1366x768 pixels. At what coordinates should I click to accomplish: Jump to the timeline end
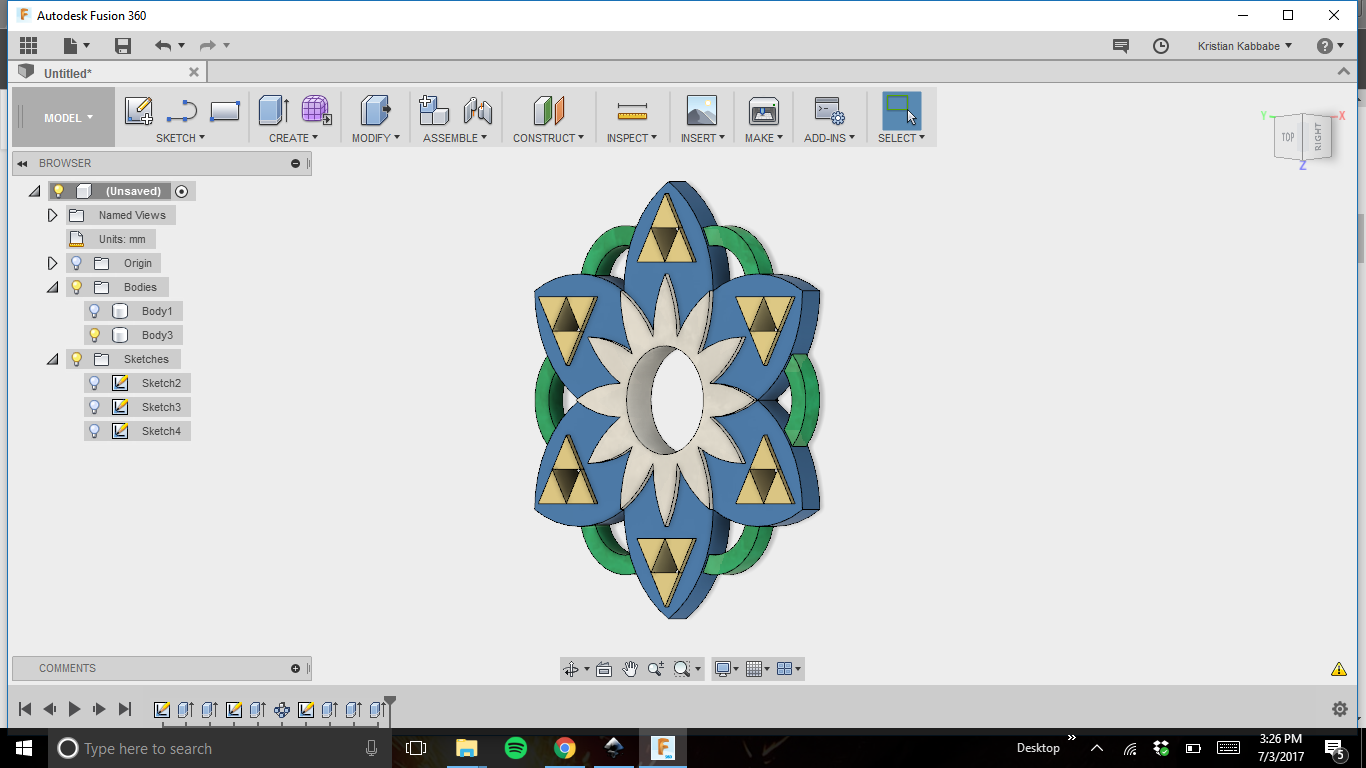point(125,709)
